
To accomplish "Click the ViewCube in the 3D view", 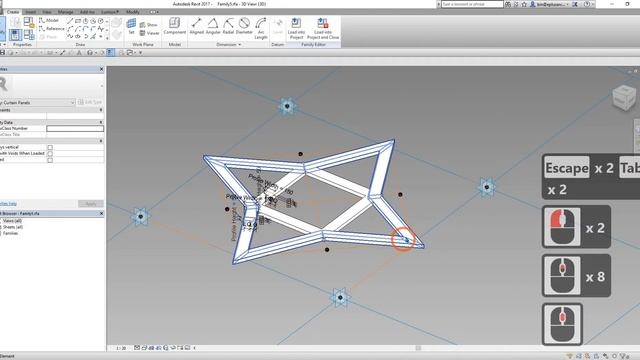I will click(x=624, y=98).
